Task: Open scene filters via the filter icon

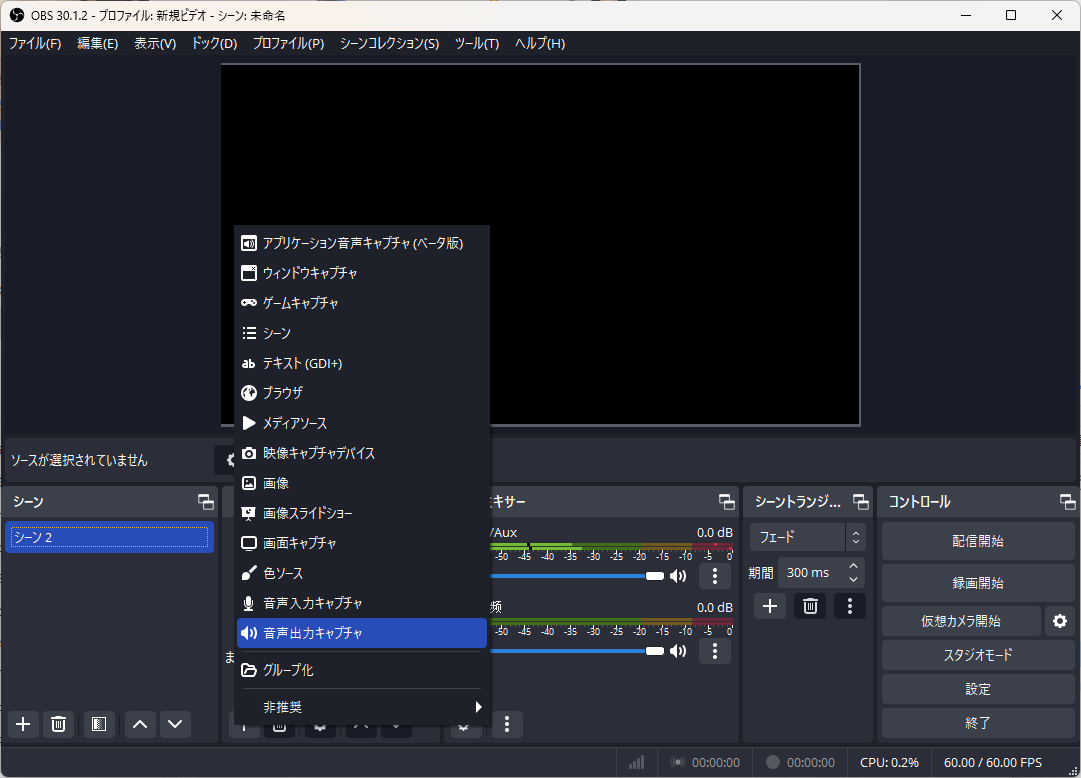Action: pos(98,724)
